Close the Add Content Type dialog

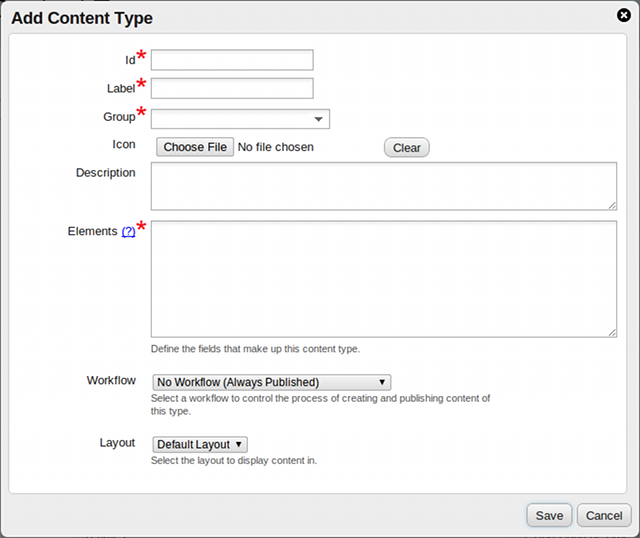coord(624,15)
